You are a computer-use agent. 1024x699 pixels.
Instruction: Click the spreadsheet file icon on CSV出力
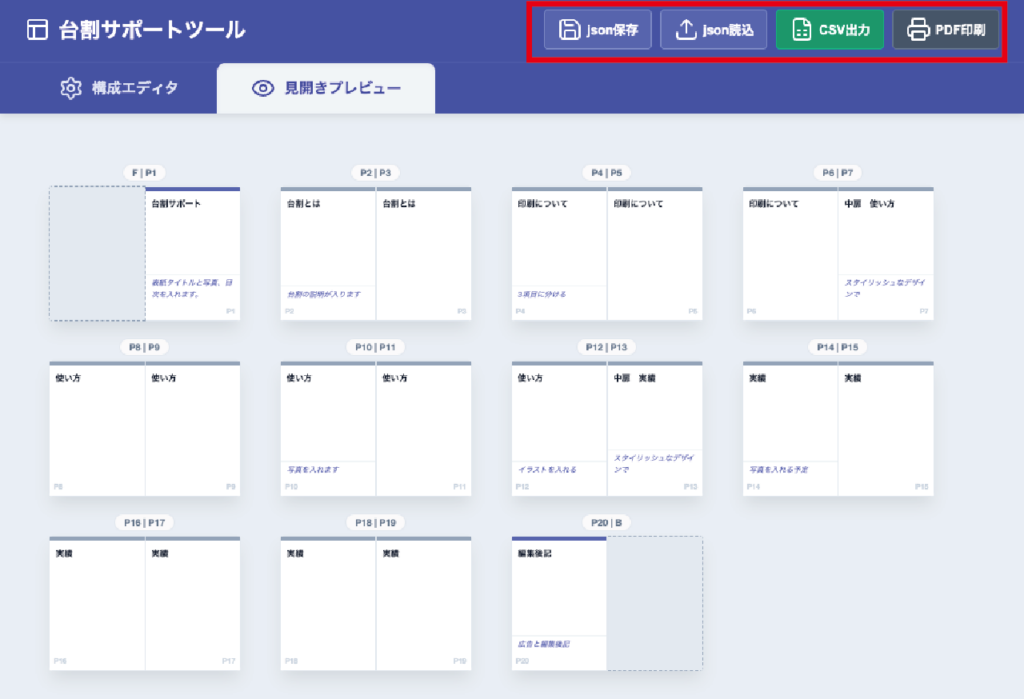point(801,30)
